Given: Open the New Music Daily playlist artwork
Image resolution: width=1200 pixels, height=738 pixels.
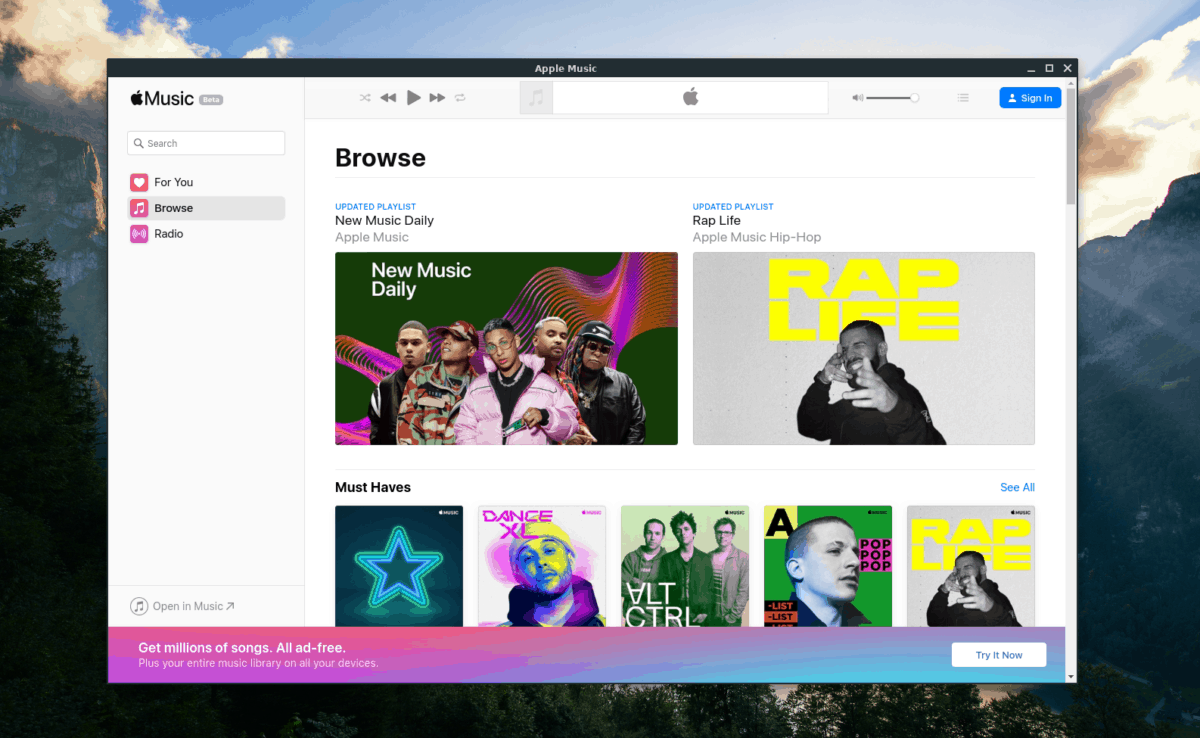Looking at the screenshot, I should coord(506,348).
